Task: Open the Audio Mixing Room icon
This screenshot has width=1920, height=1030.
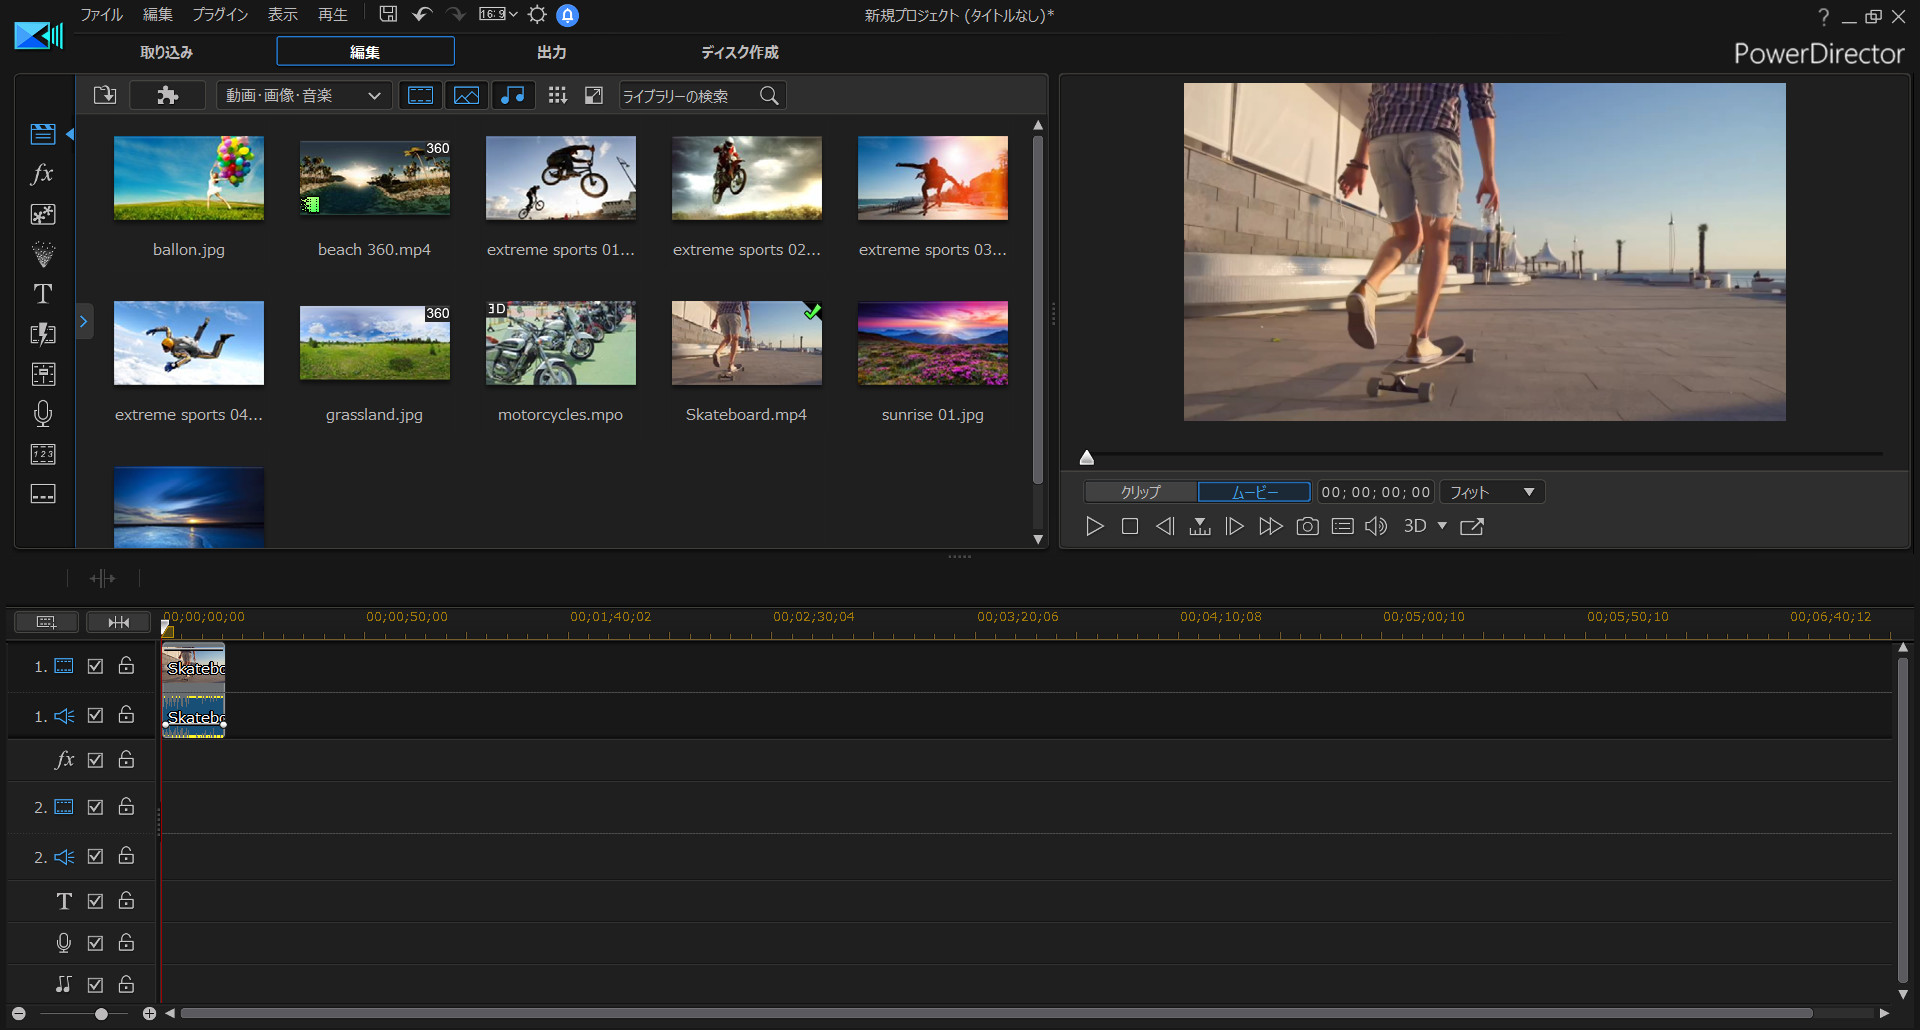Action: [43, 374]
